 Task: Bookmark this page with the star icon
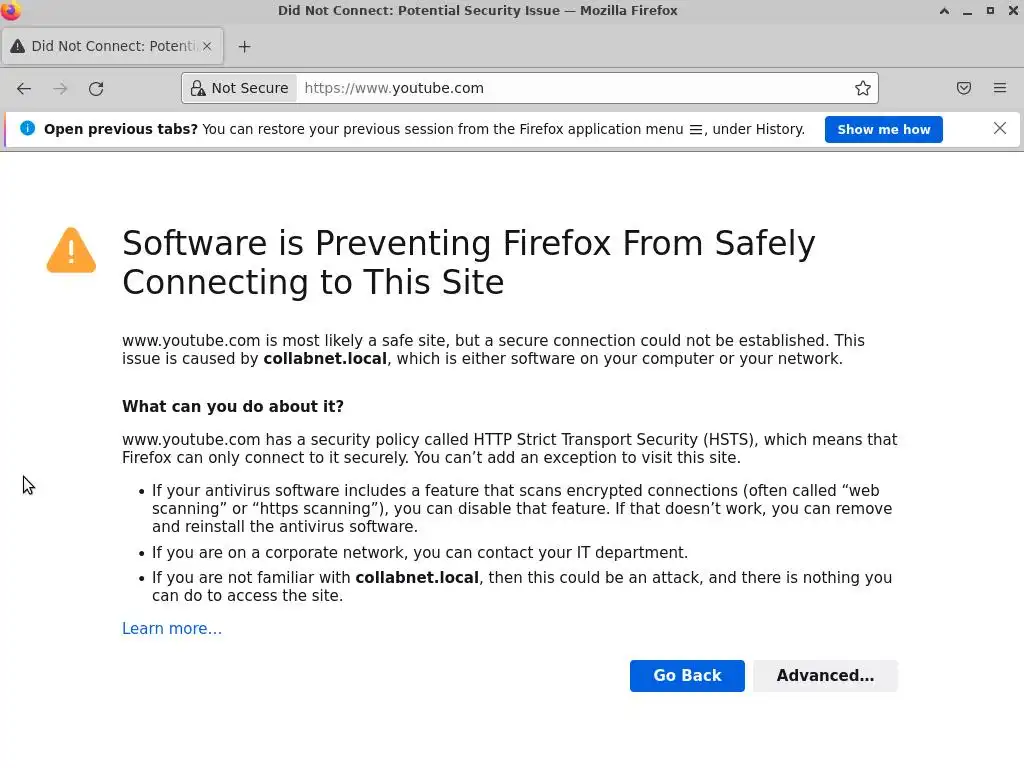tap(863, 88)
